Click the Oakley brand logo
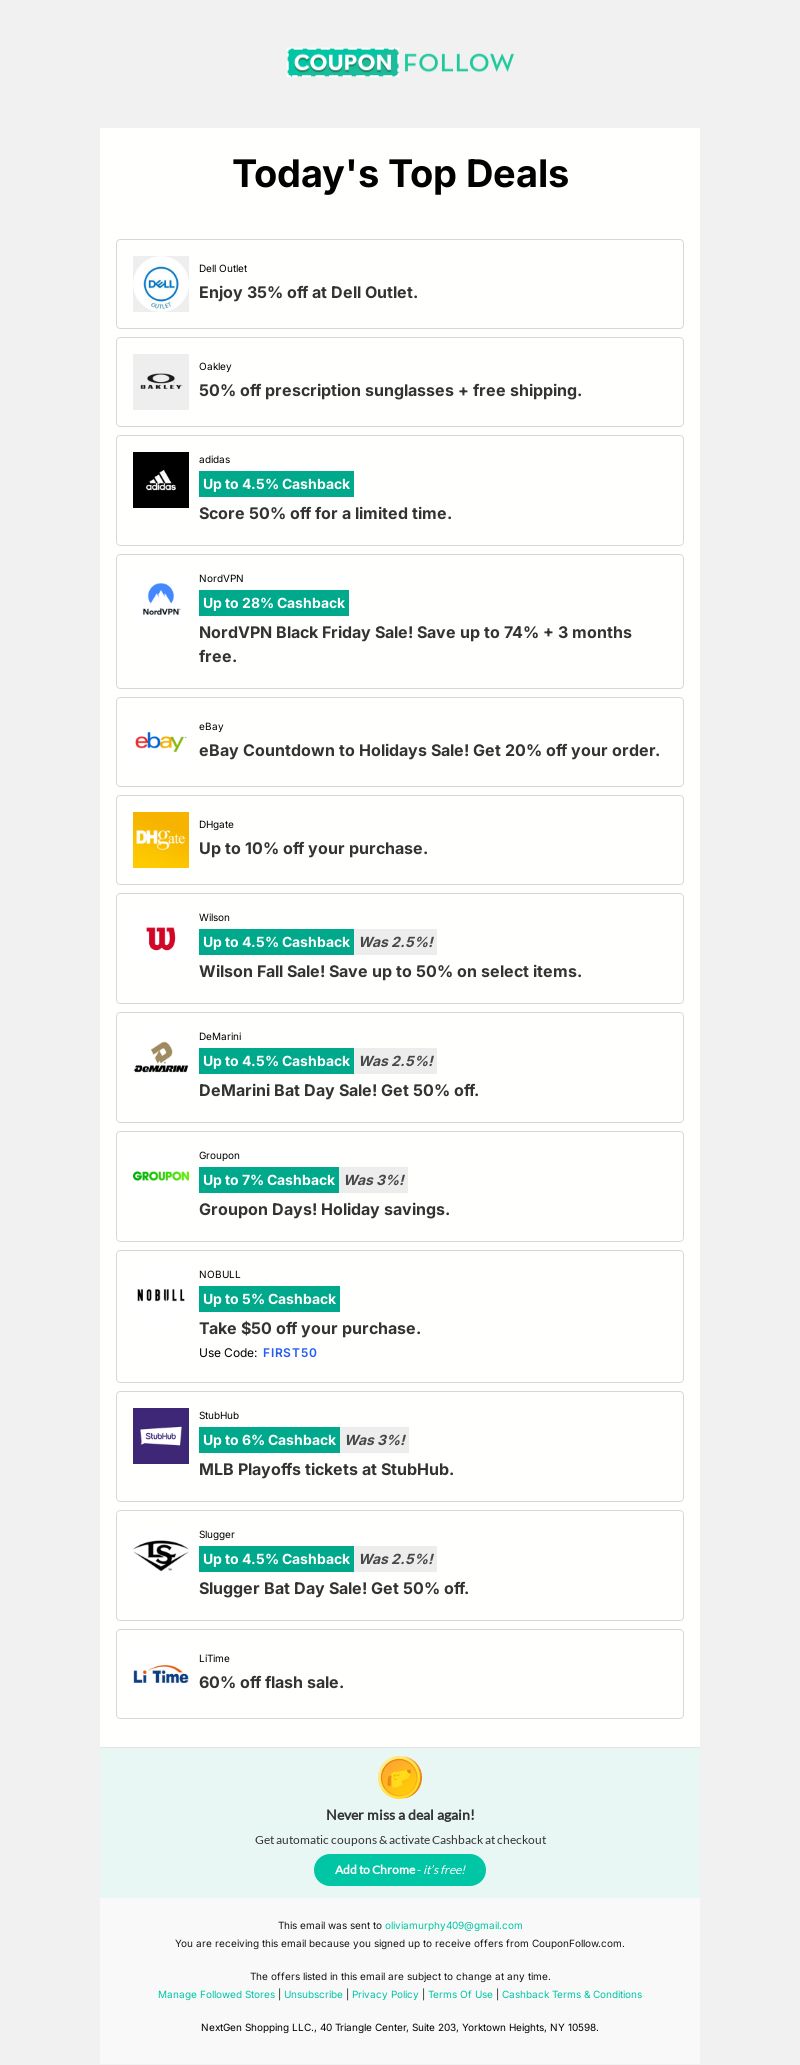The width and height of the screenshot is (800, 2065). pyautogui.click(x=161, y=382)
